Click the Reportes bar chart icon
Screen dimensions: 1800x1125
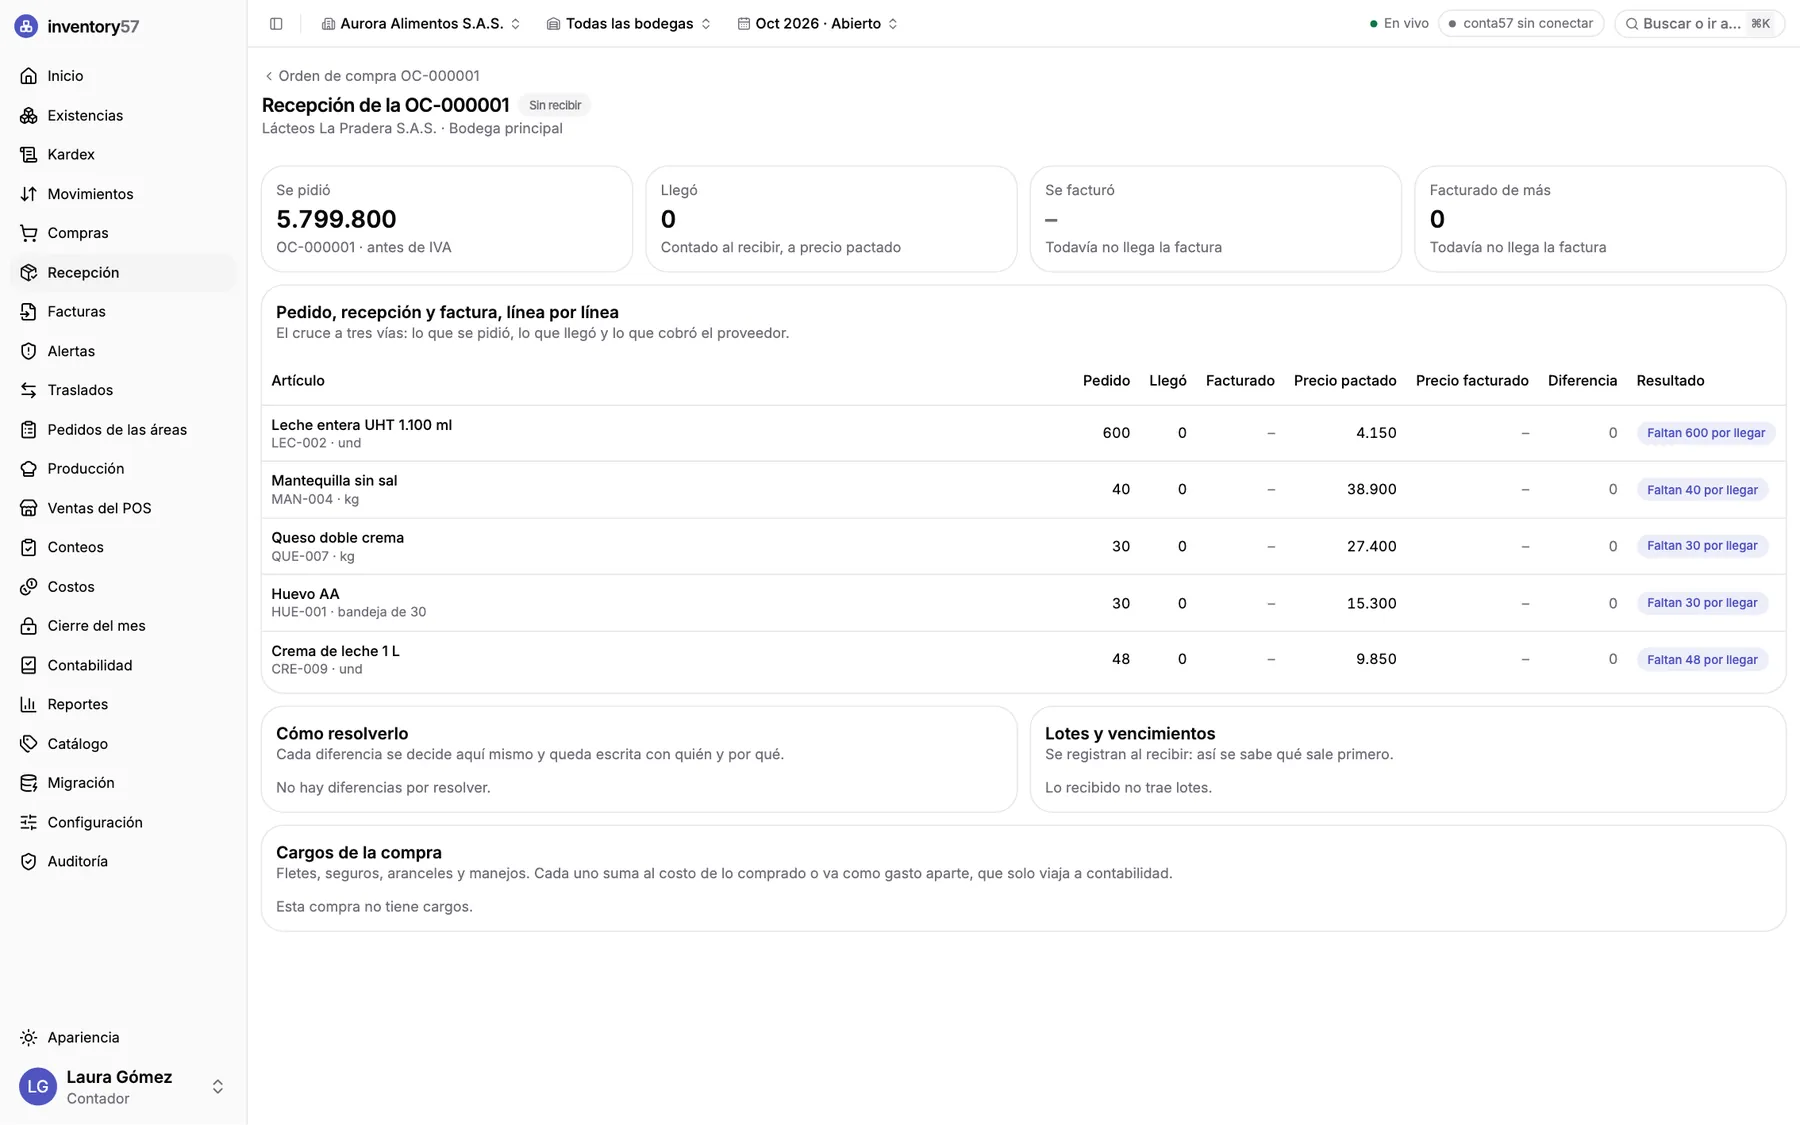coord(29,704)
